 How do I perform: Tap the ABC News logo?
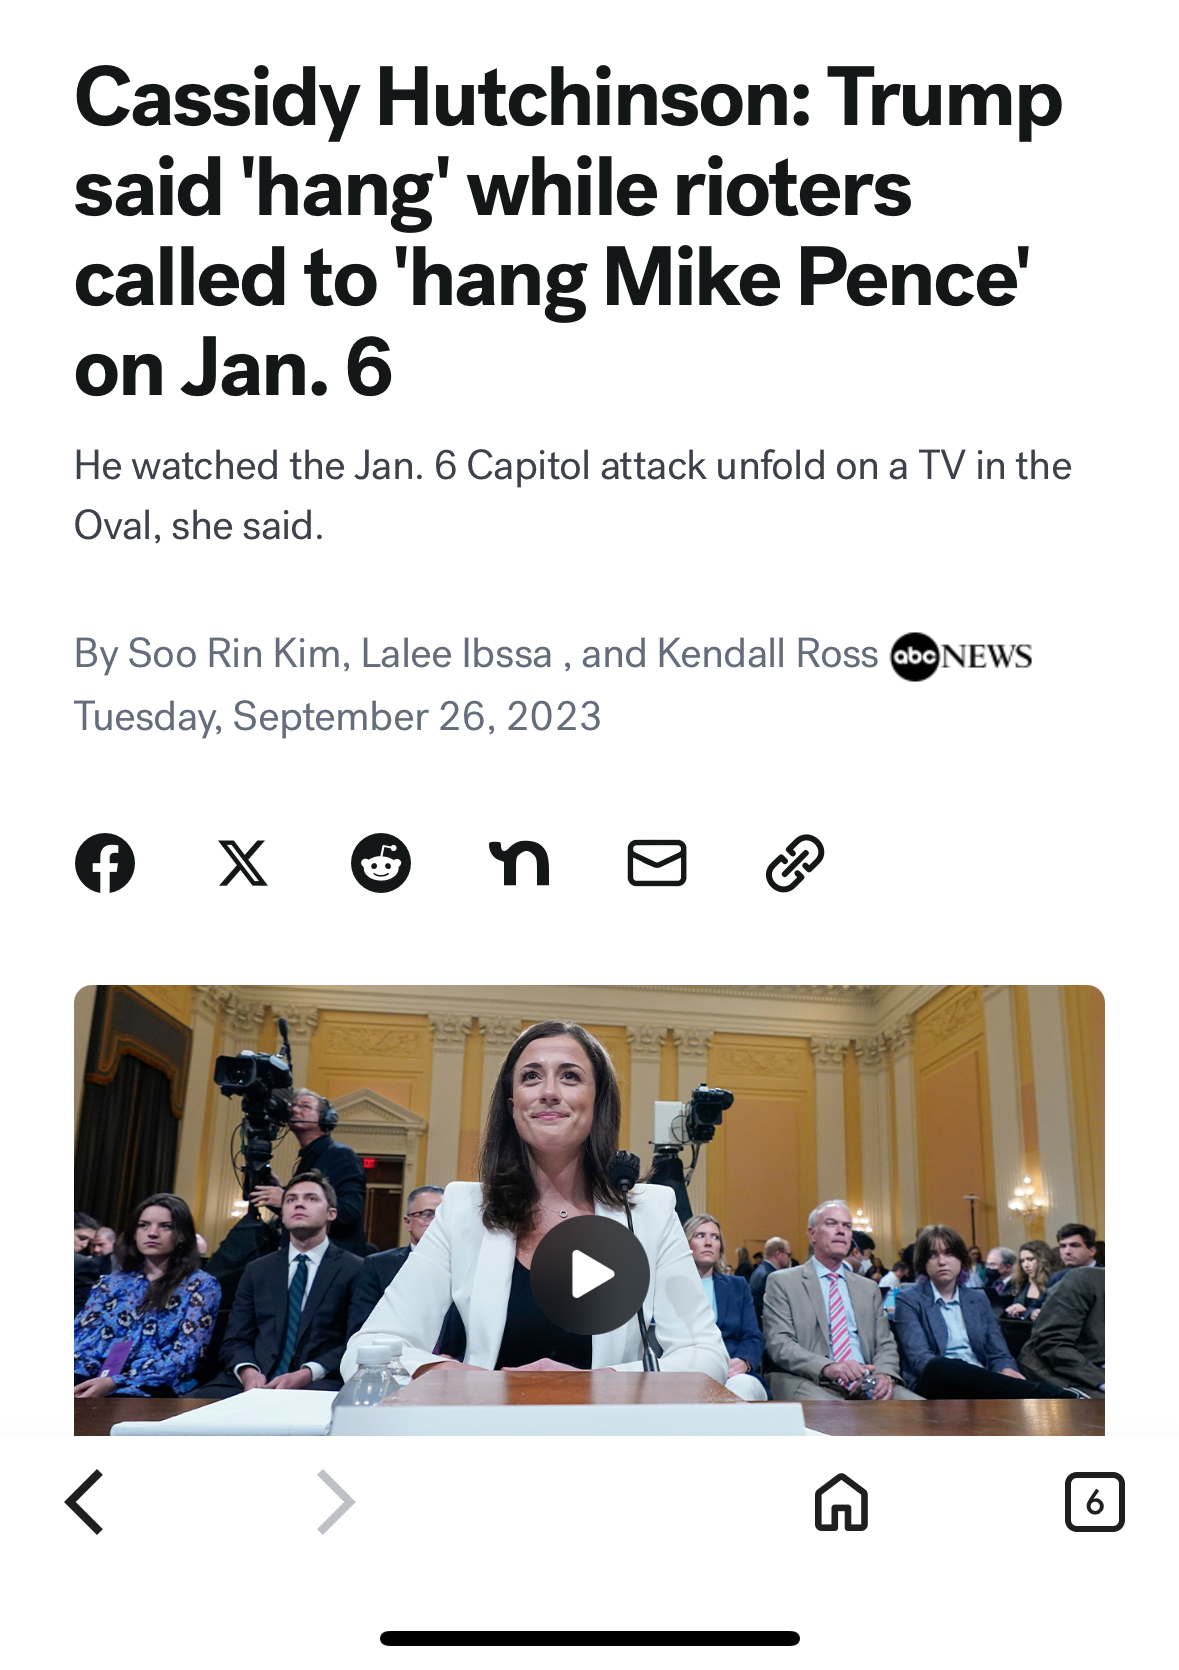pos(961,656)
